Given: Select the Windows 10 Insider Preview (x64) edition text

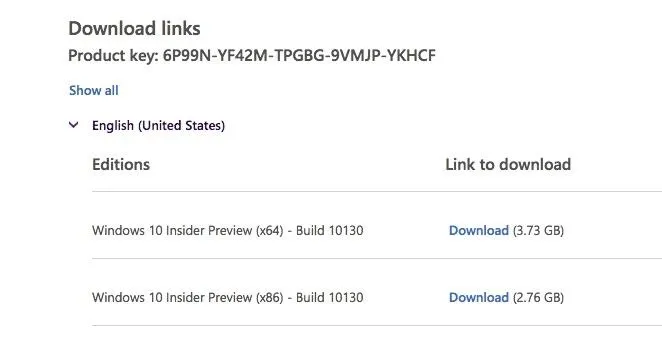Looking at the screenshot, I should (188, 230).
